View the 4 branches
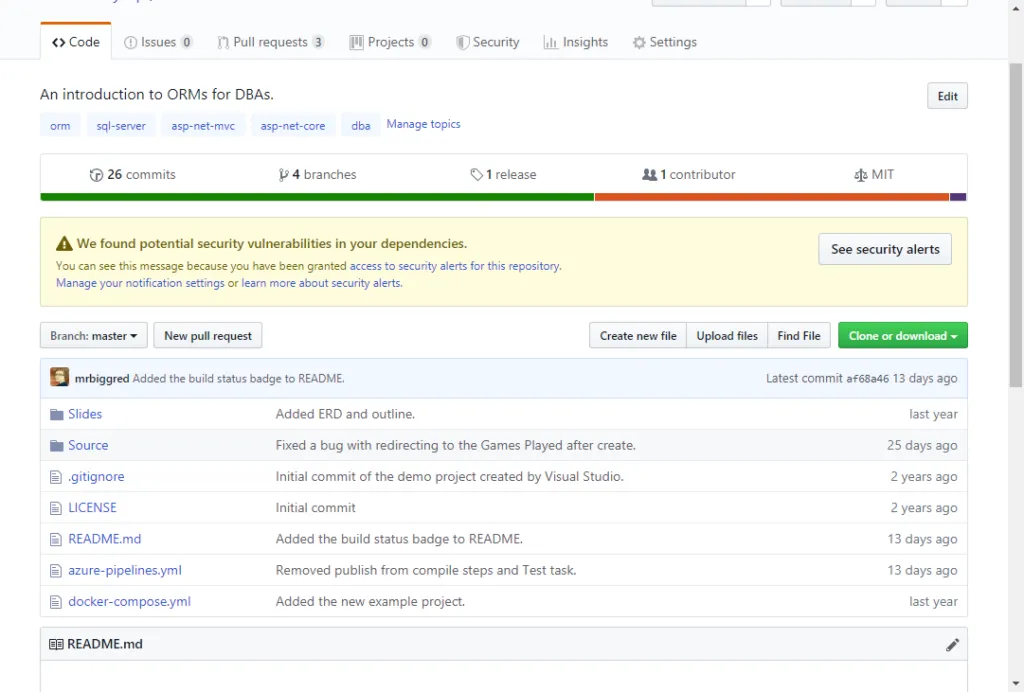 (317, 174)
